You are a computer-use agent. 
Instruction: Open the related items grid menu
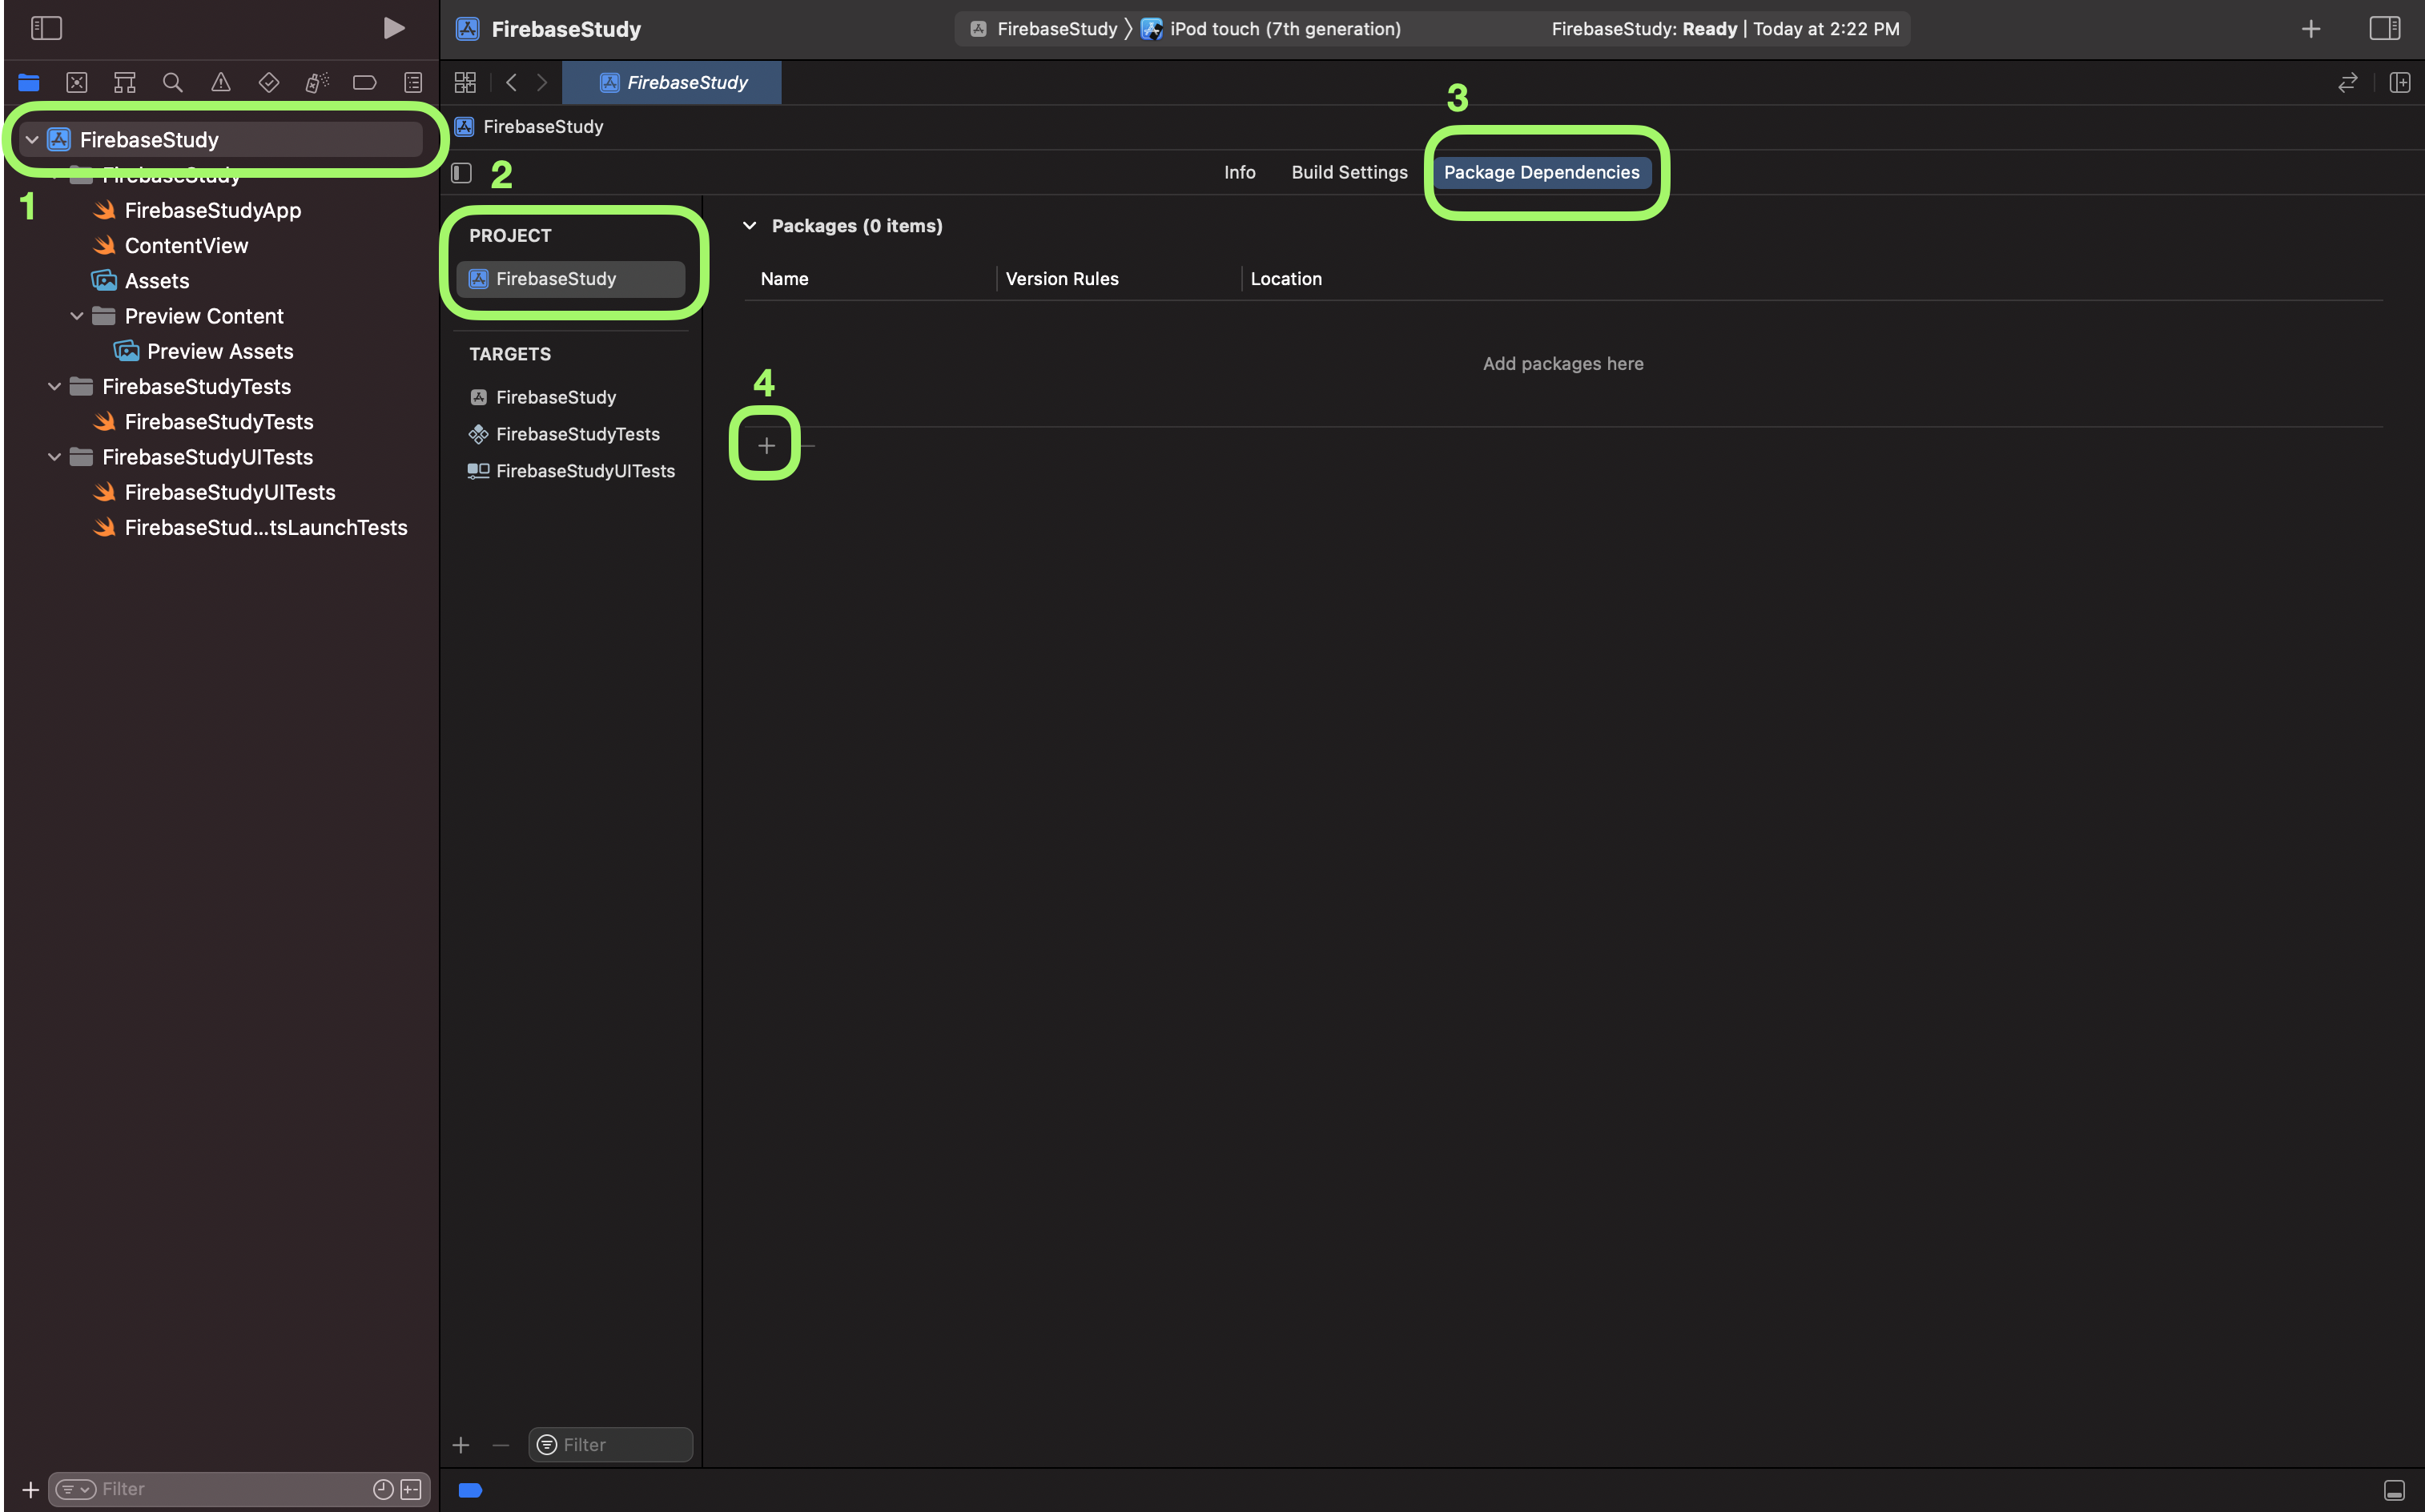465,82
